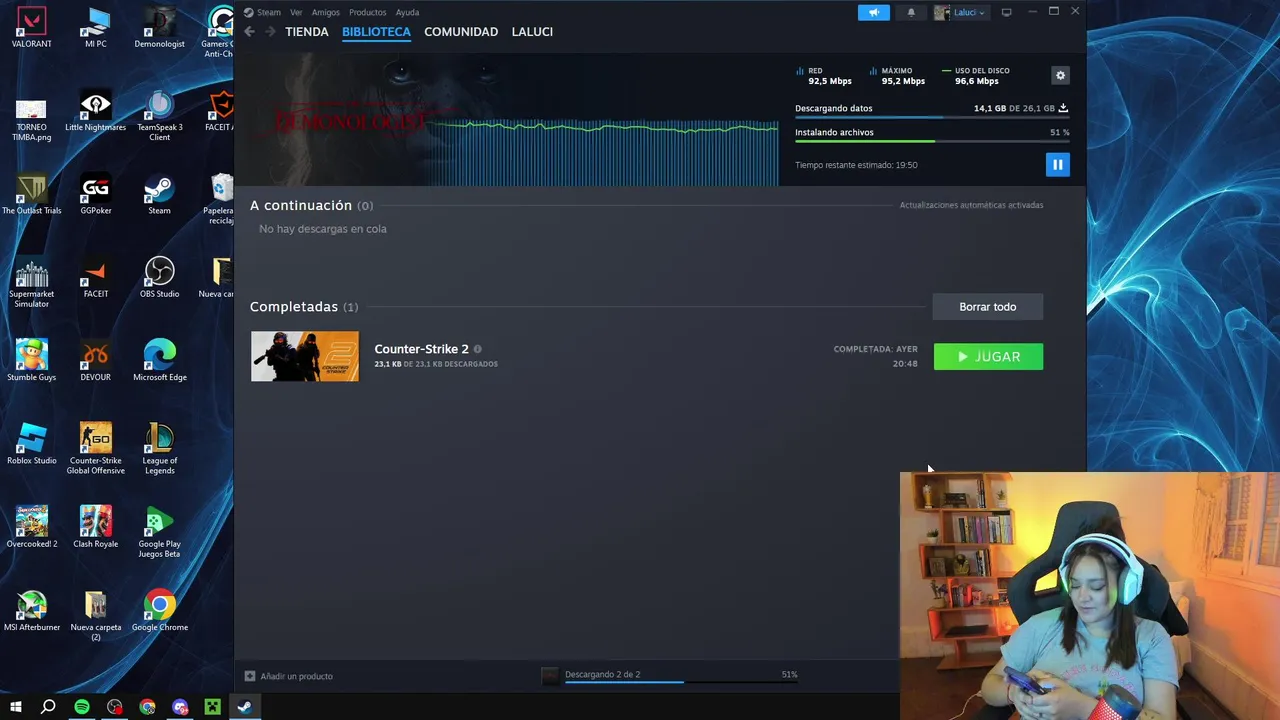This screenshot has width=1280, height=720.
Task: Click the A continuación heading
Action: (x=301, y=205)
